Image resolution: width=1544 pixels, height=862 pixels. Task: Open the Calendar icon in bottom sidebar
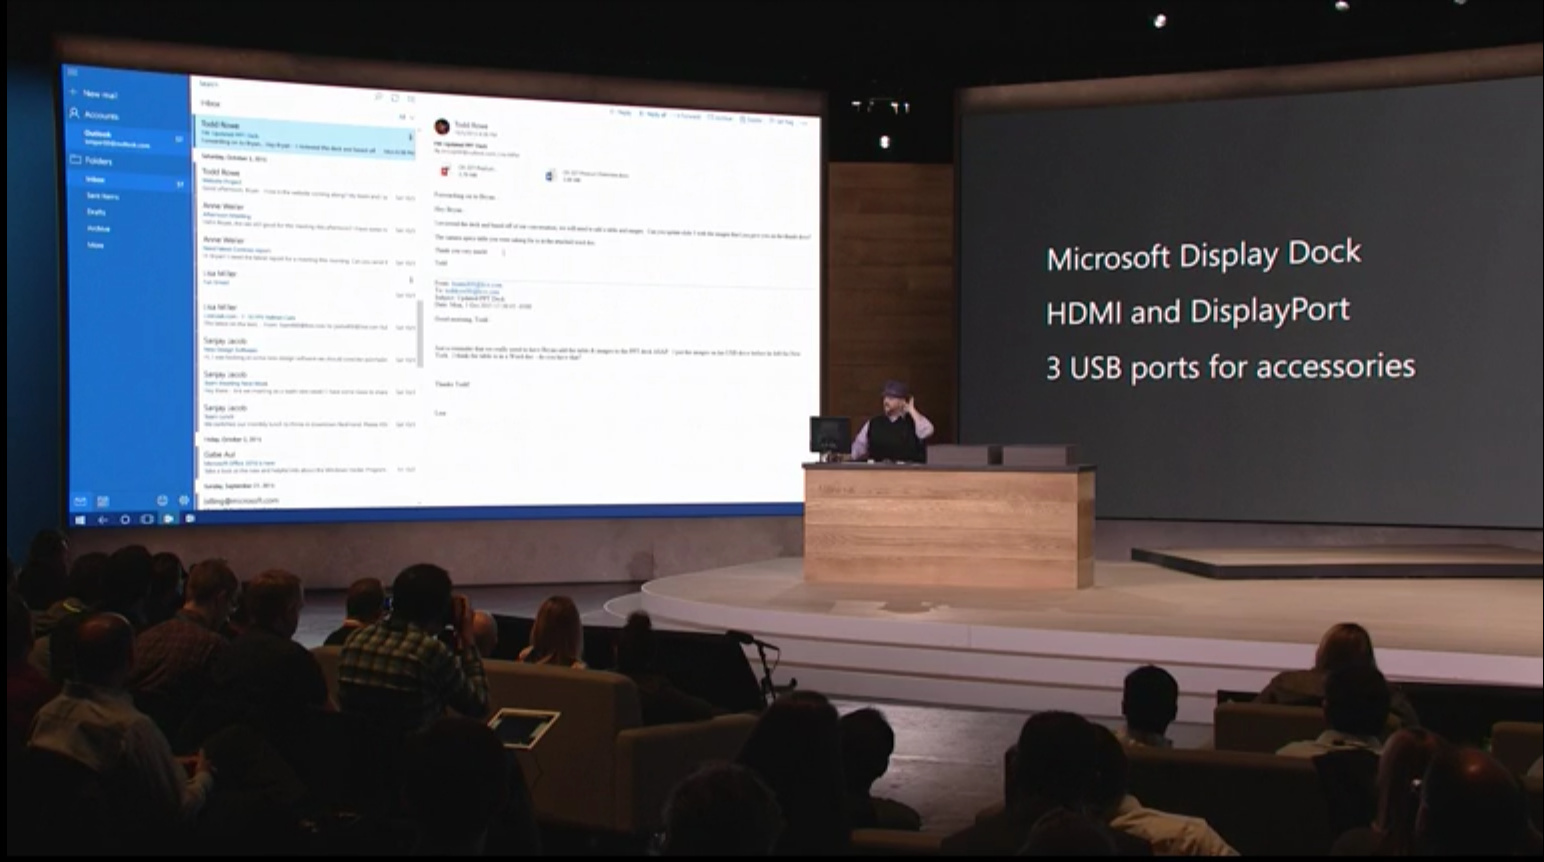pos(103,501)
